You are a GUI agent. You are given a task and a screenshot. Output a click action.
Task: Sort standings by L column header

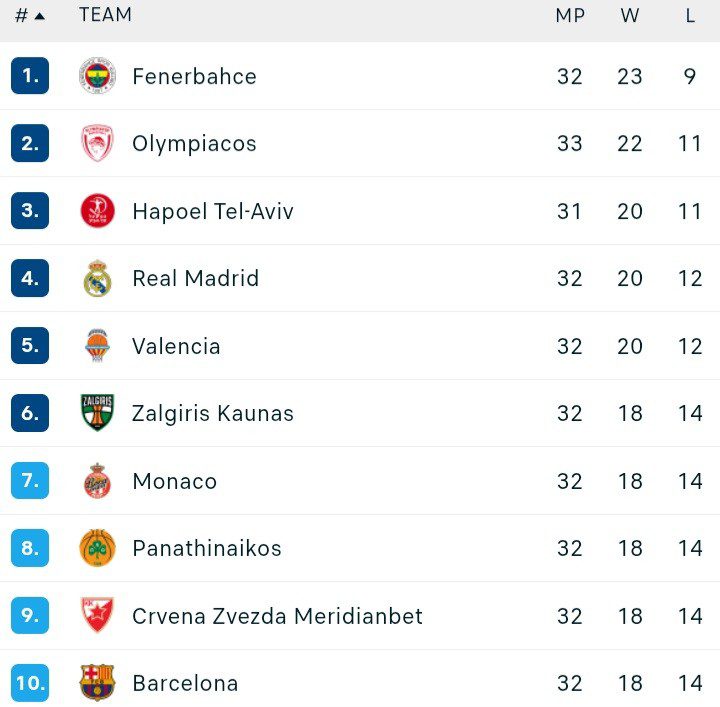coord(690,16)
